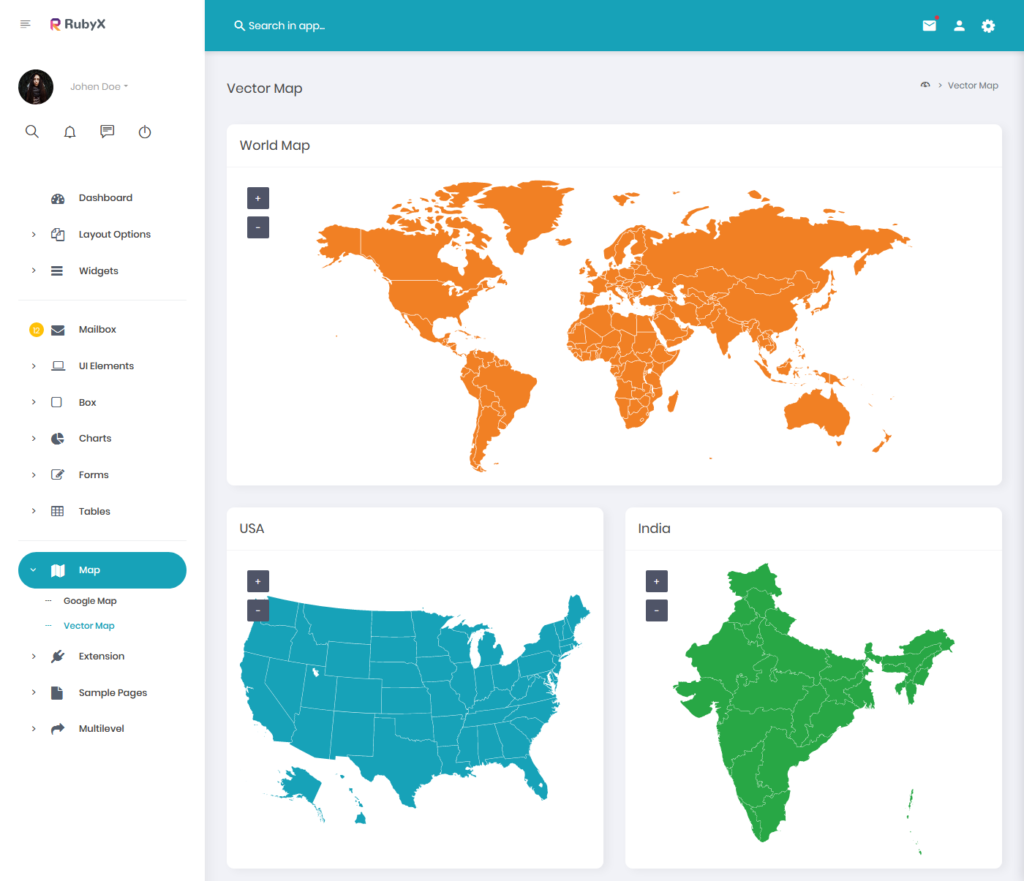Click the Tables grid icon
This screenshot has width=1024, height=881.
[x=56, y=511]
